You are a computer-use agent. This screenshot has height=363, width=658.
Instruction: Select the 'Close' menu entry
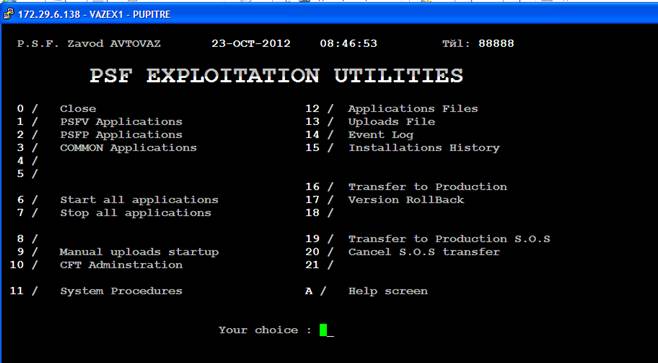[x=78, y=109]
